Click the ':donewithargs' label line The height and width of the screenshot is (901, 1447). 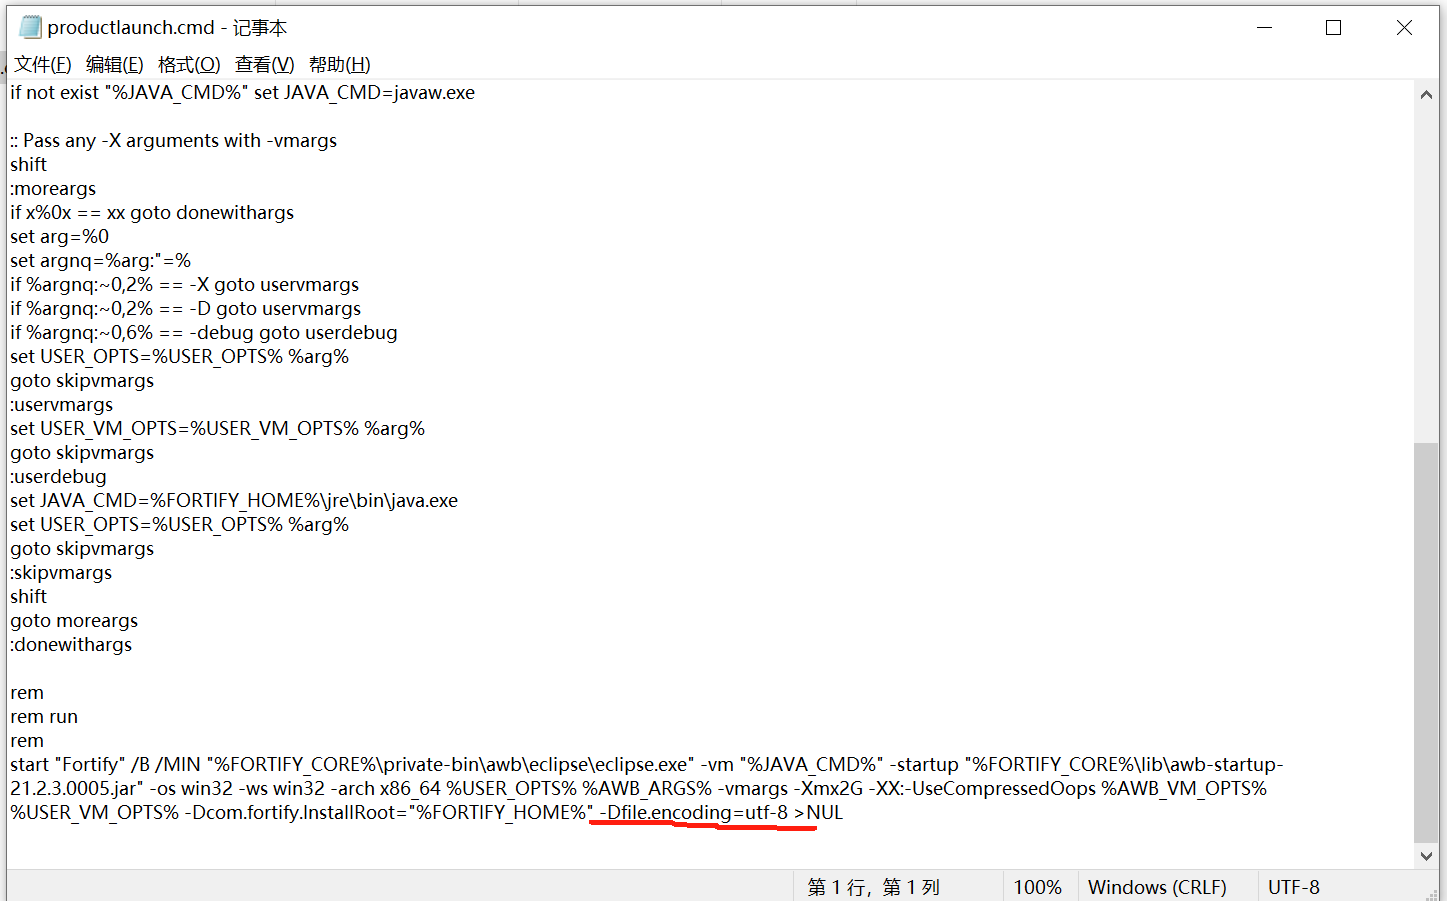71,645
